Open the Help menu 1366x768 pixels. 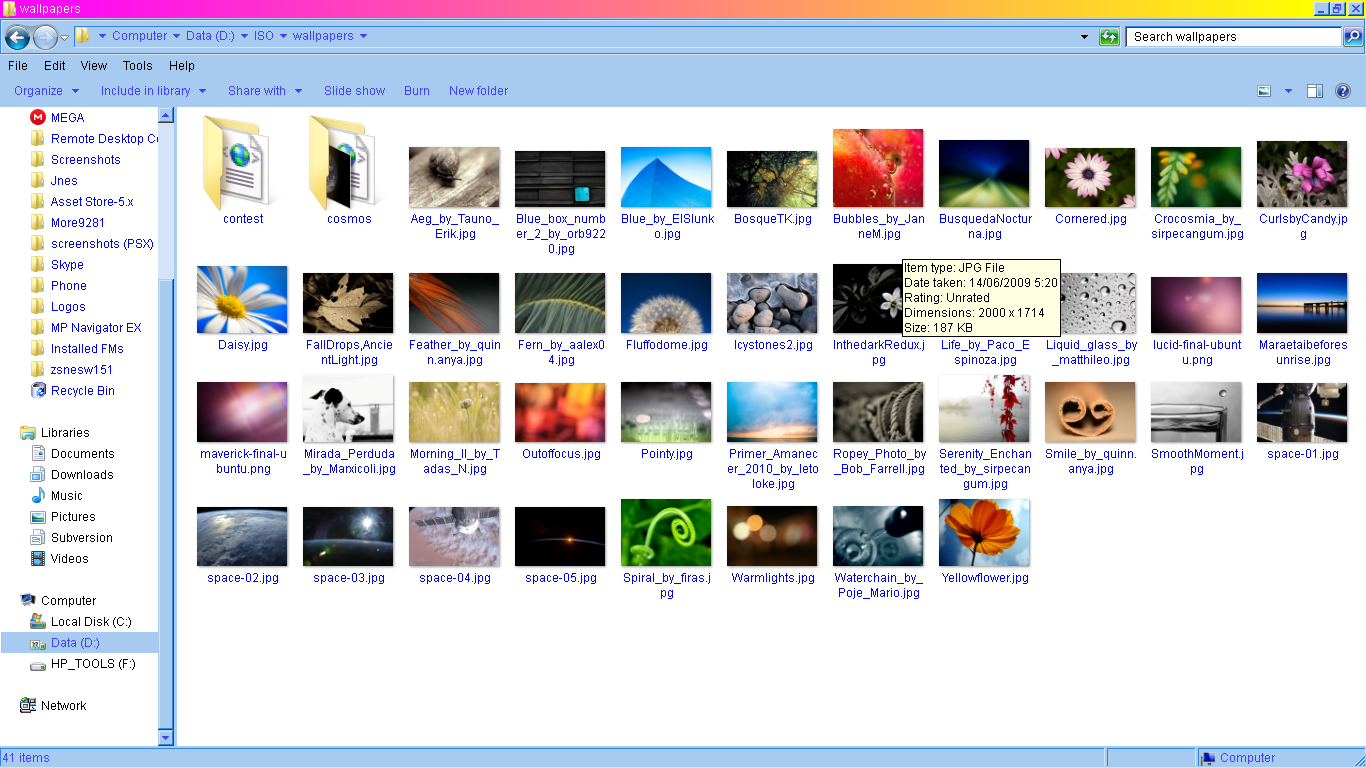coord(182,66)
